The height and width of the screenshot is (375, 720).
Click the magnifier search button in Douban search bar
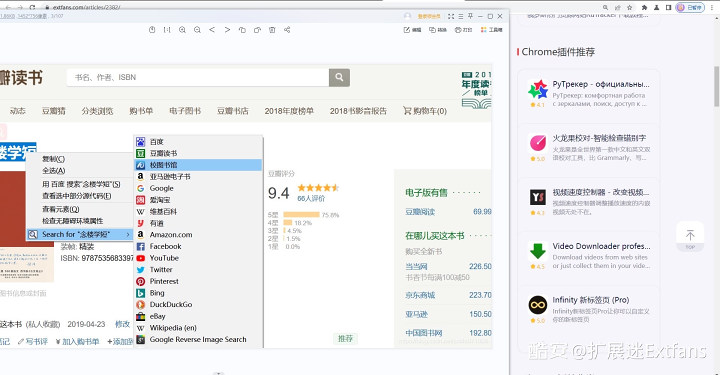[x=339, y=77]
